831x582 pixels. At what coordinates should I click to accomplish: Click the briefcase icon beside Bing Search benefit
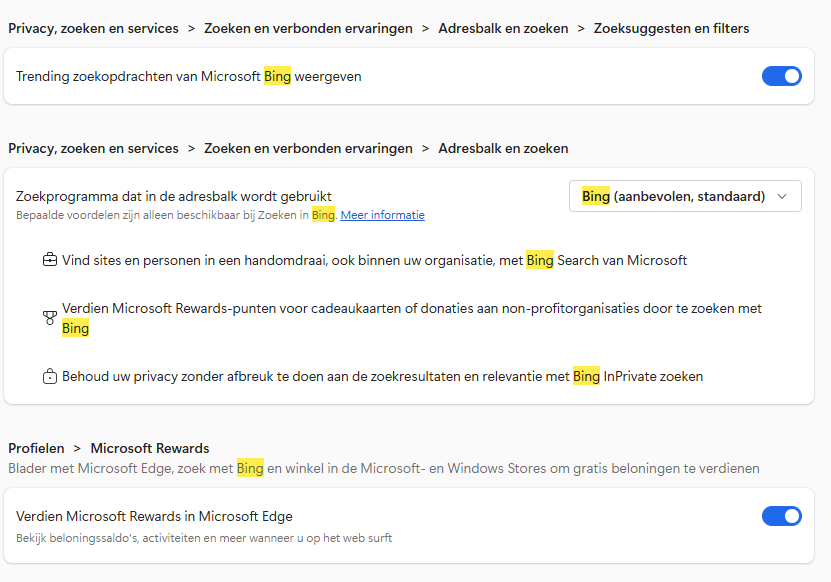click(x=50, y=260)
